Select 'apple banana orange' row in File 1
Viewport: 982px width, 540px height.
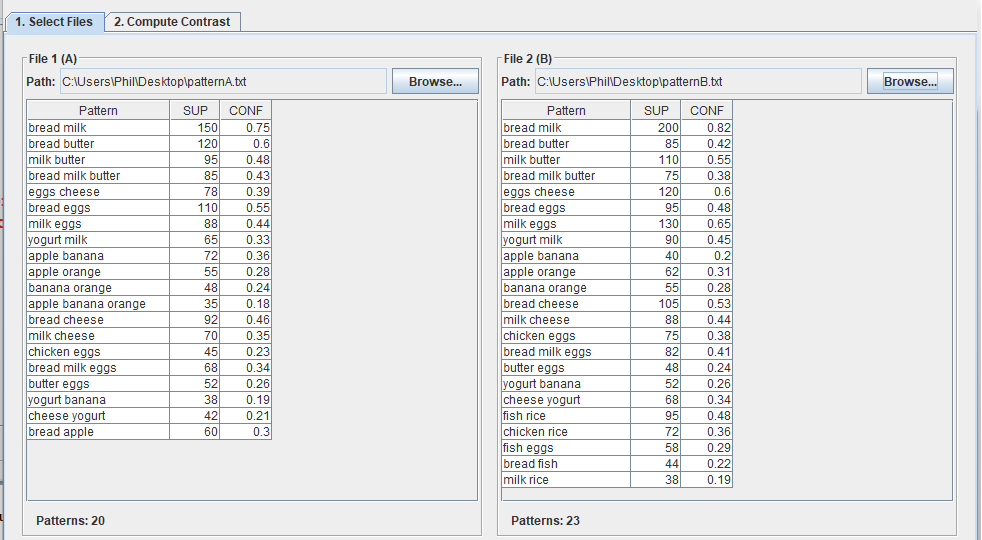(98, 304)
